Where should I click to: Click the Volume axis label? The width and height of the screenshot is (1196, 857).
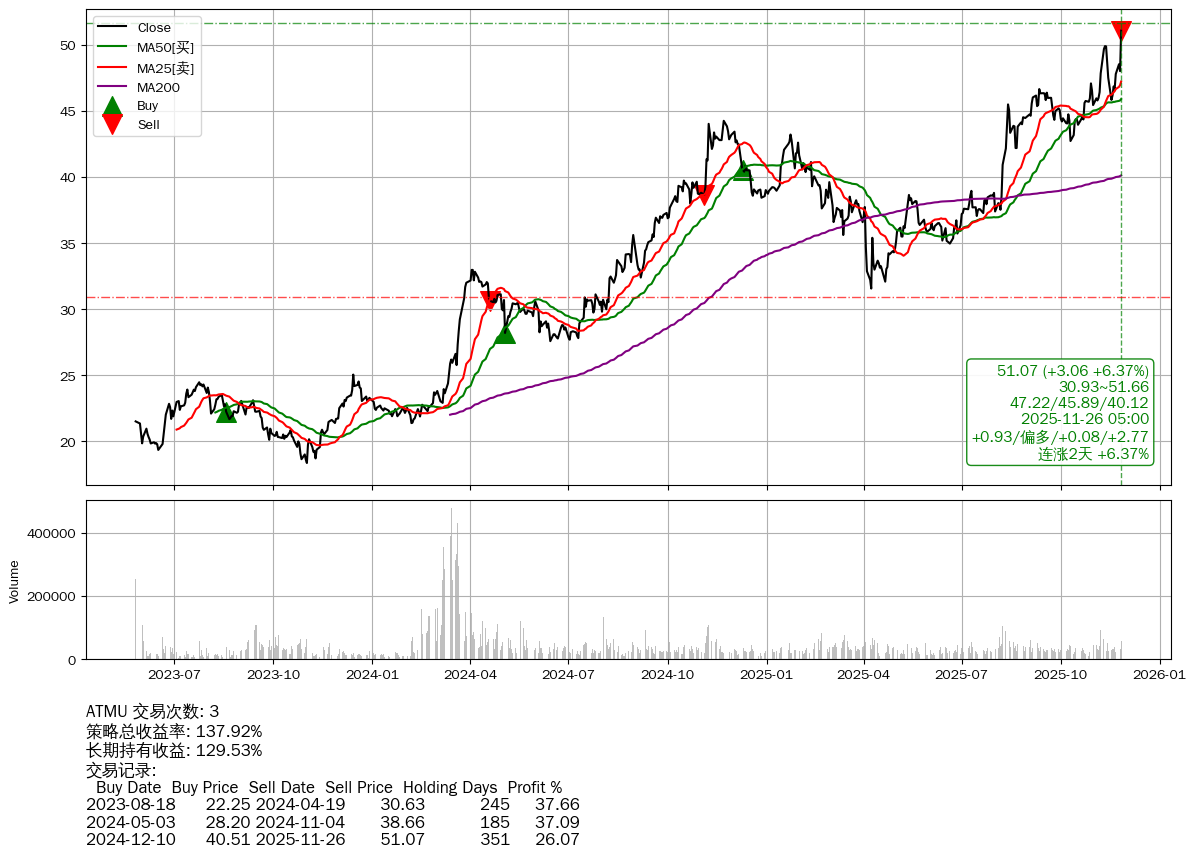click(14, 581)
